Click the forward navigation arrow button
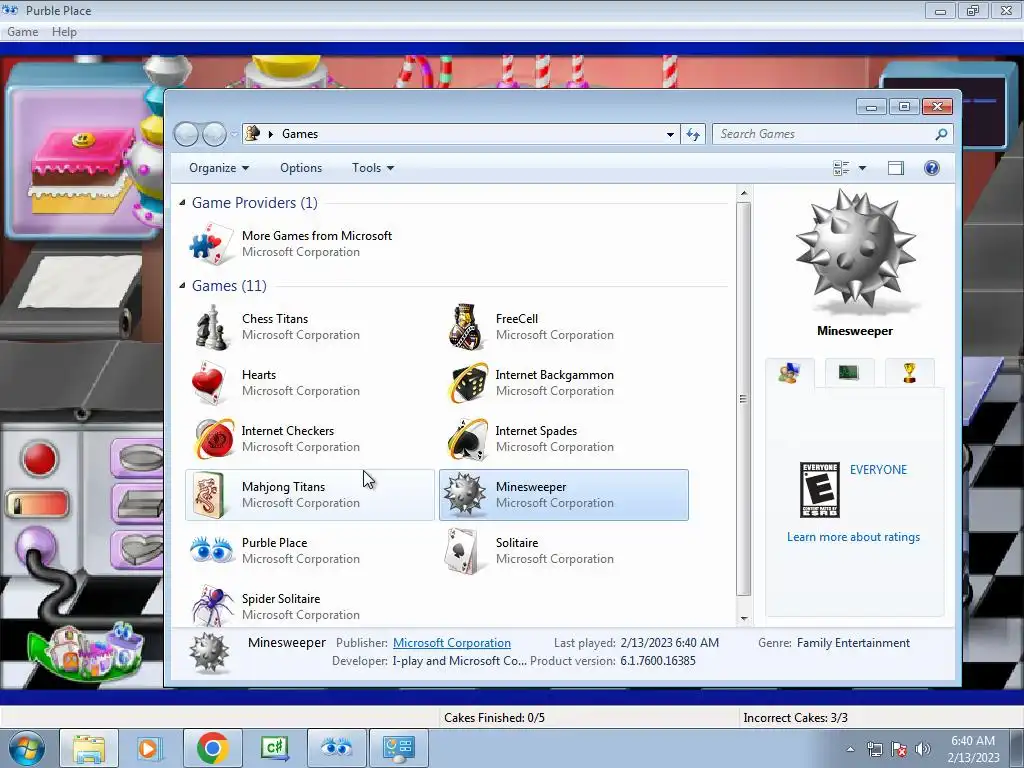Viewport: 1024px width, 768px height. pyautogui.click(x=214, y=134)
